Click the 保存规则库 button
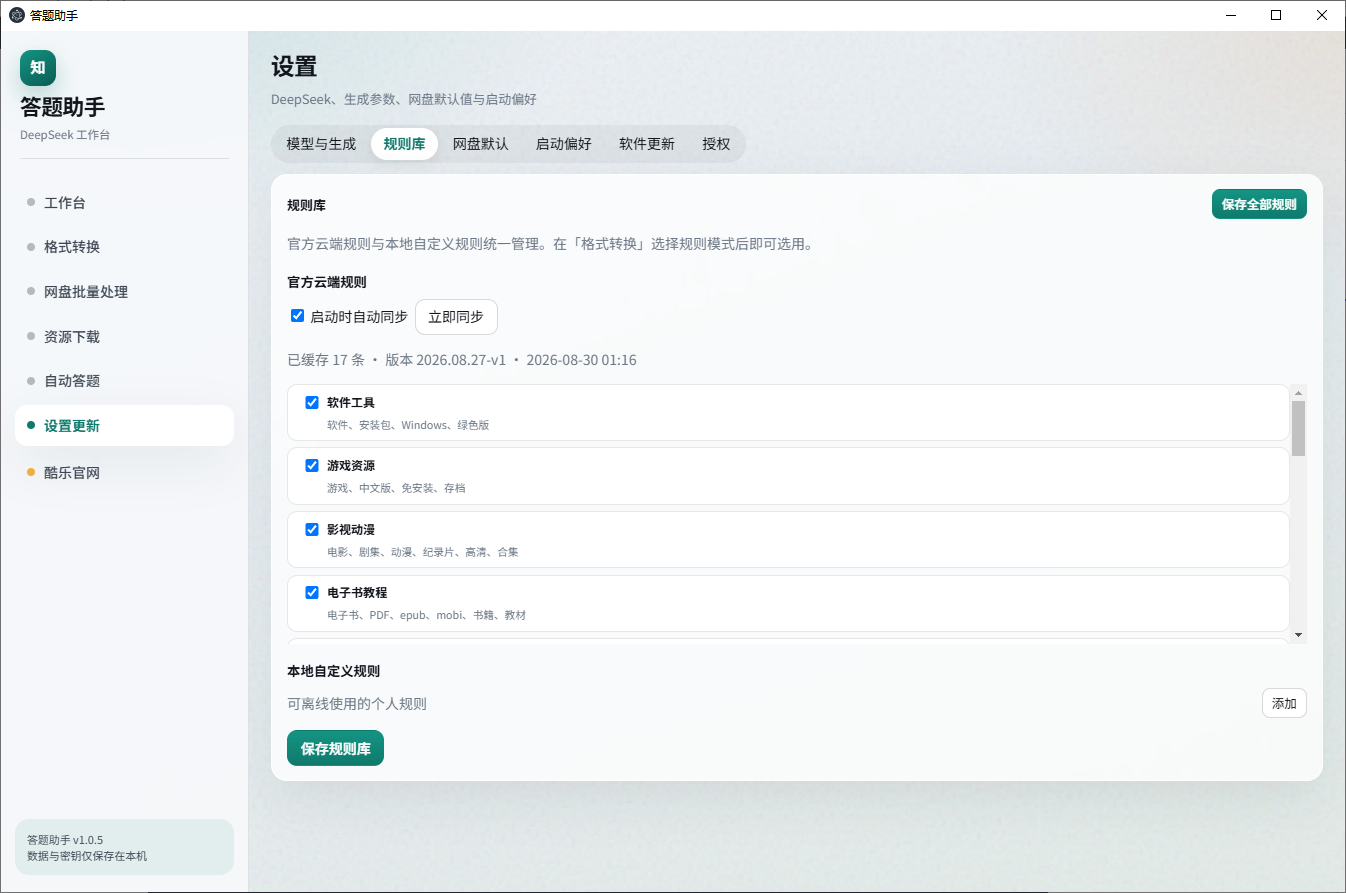Screen dimensions: 1346x893 pyautogui.click(x=335, y=748)
